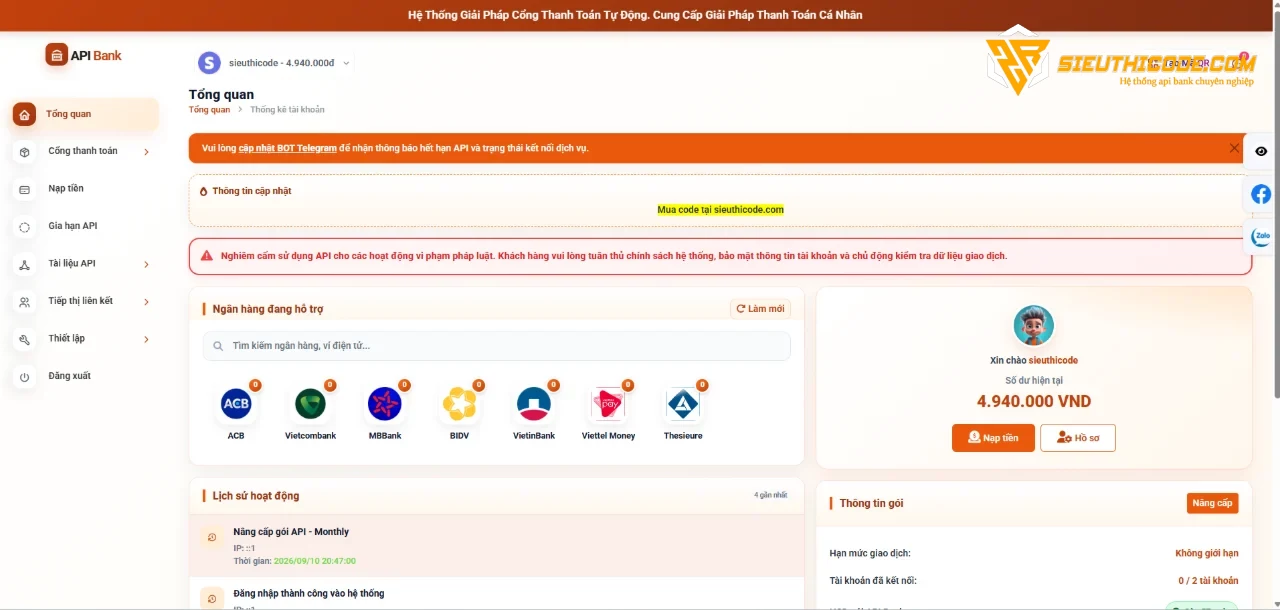Screen dimensions: 1280x610
Task: Toggle the eye visibility floating button
Action: [1261, 151]
